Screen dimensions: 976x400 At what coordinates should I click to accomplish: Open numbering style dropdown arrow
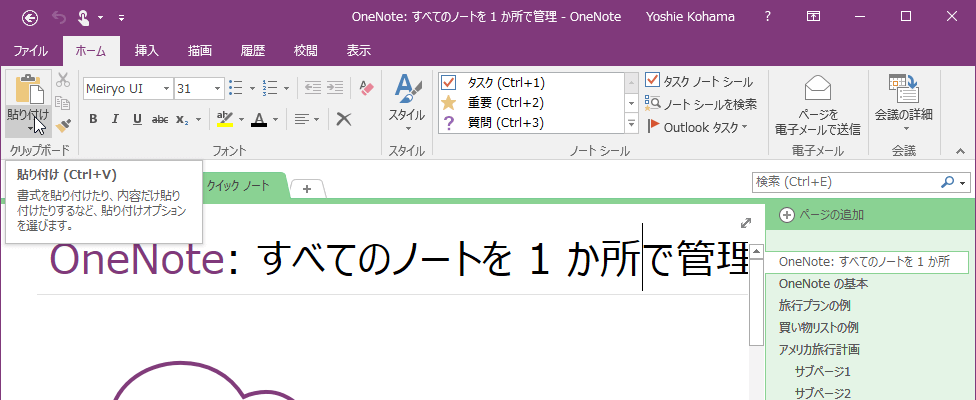pos(286,88)
